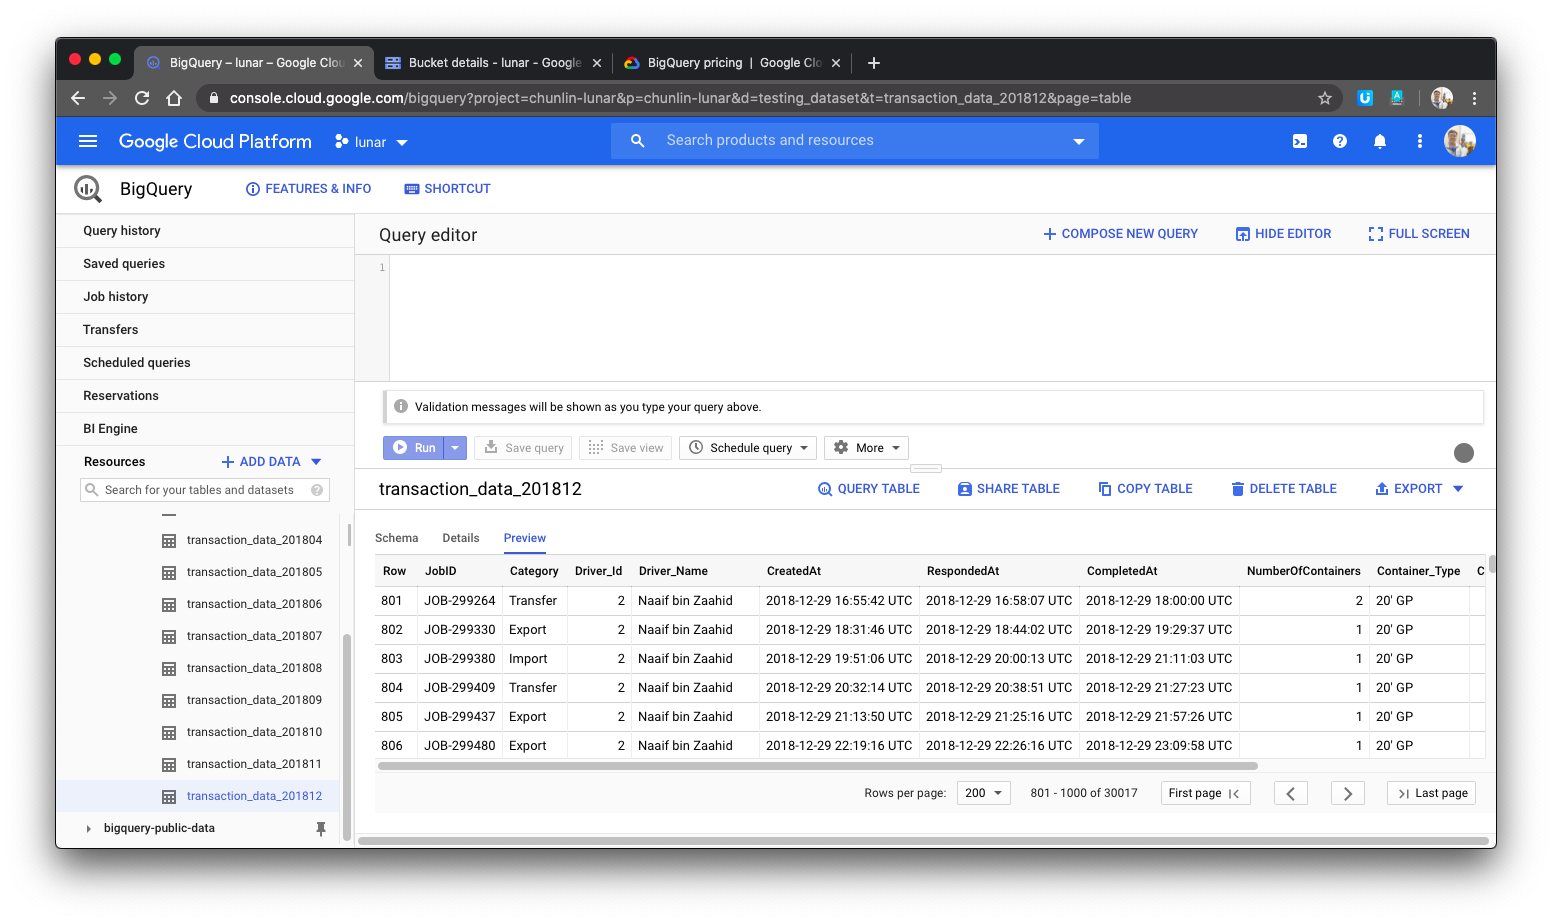
Task: Save the current query
Action: pyautogui.click(x=522, y=447)
